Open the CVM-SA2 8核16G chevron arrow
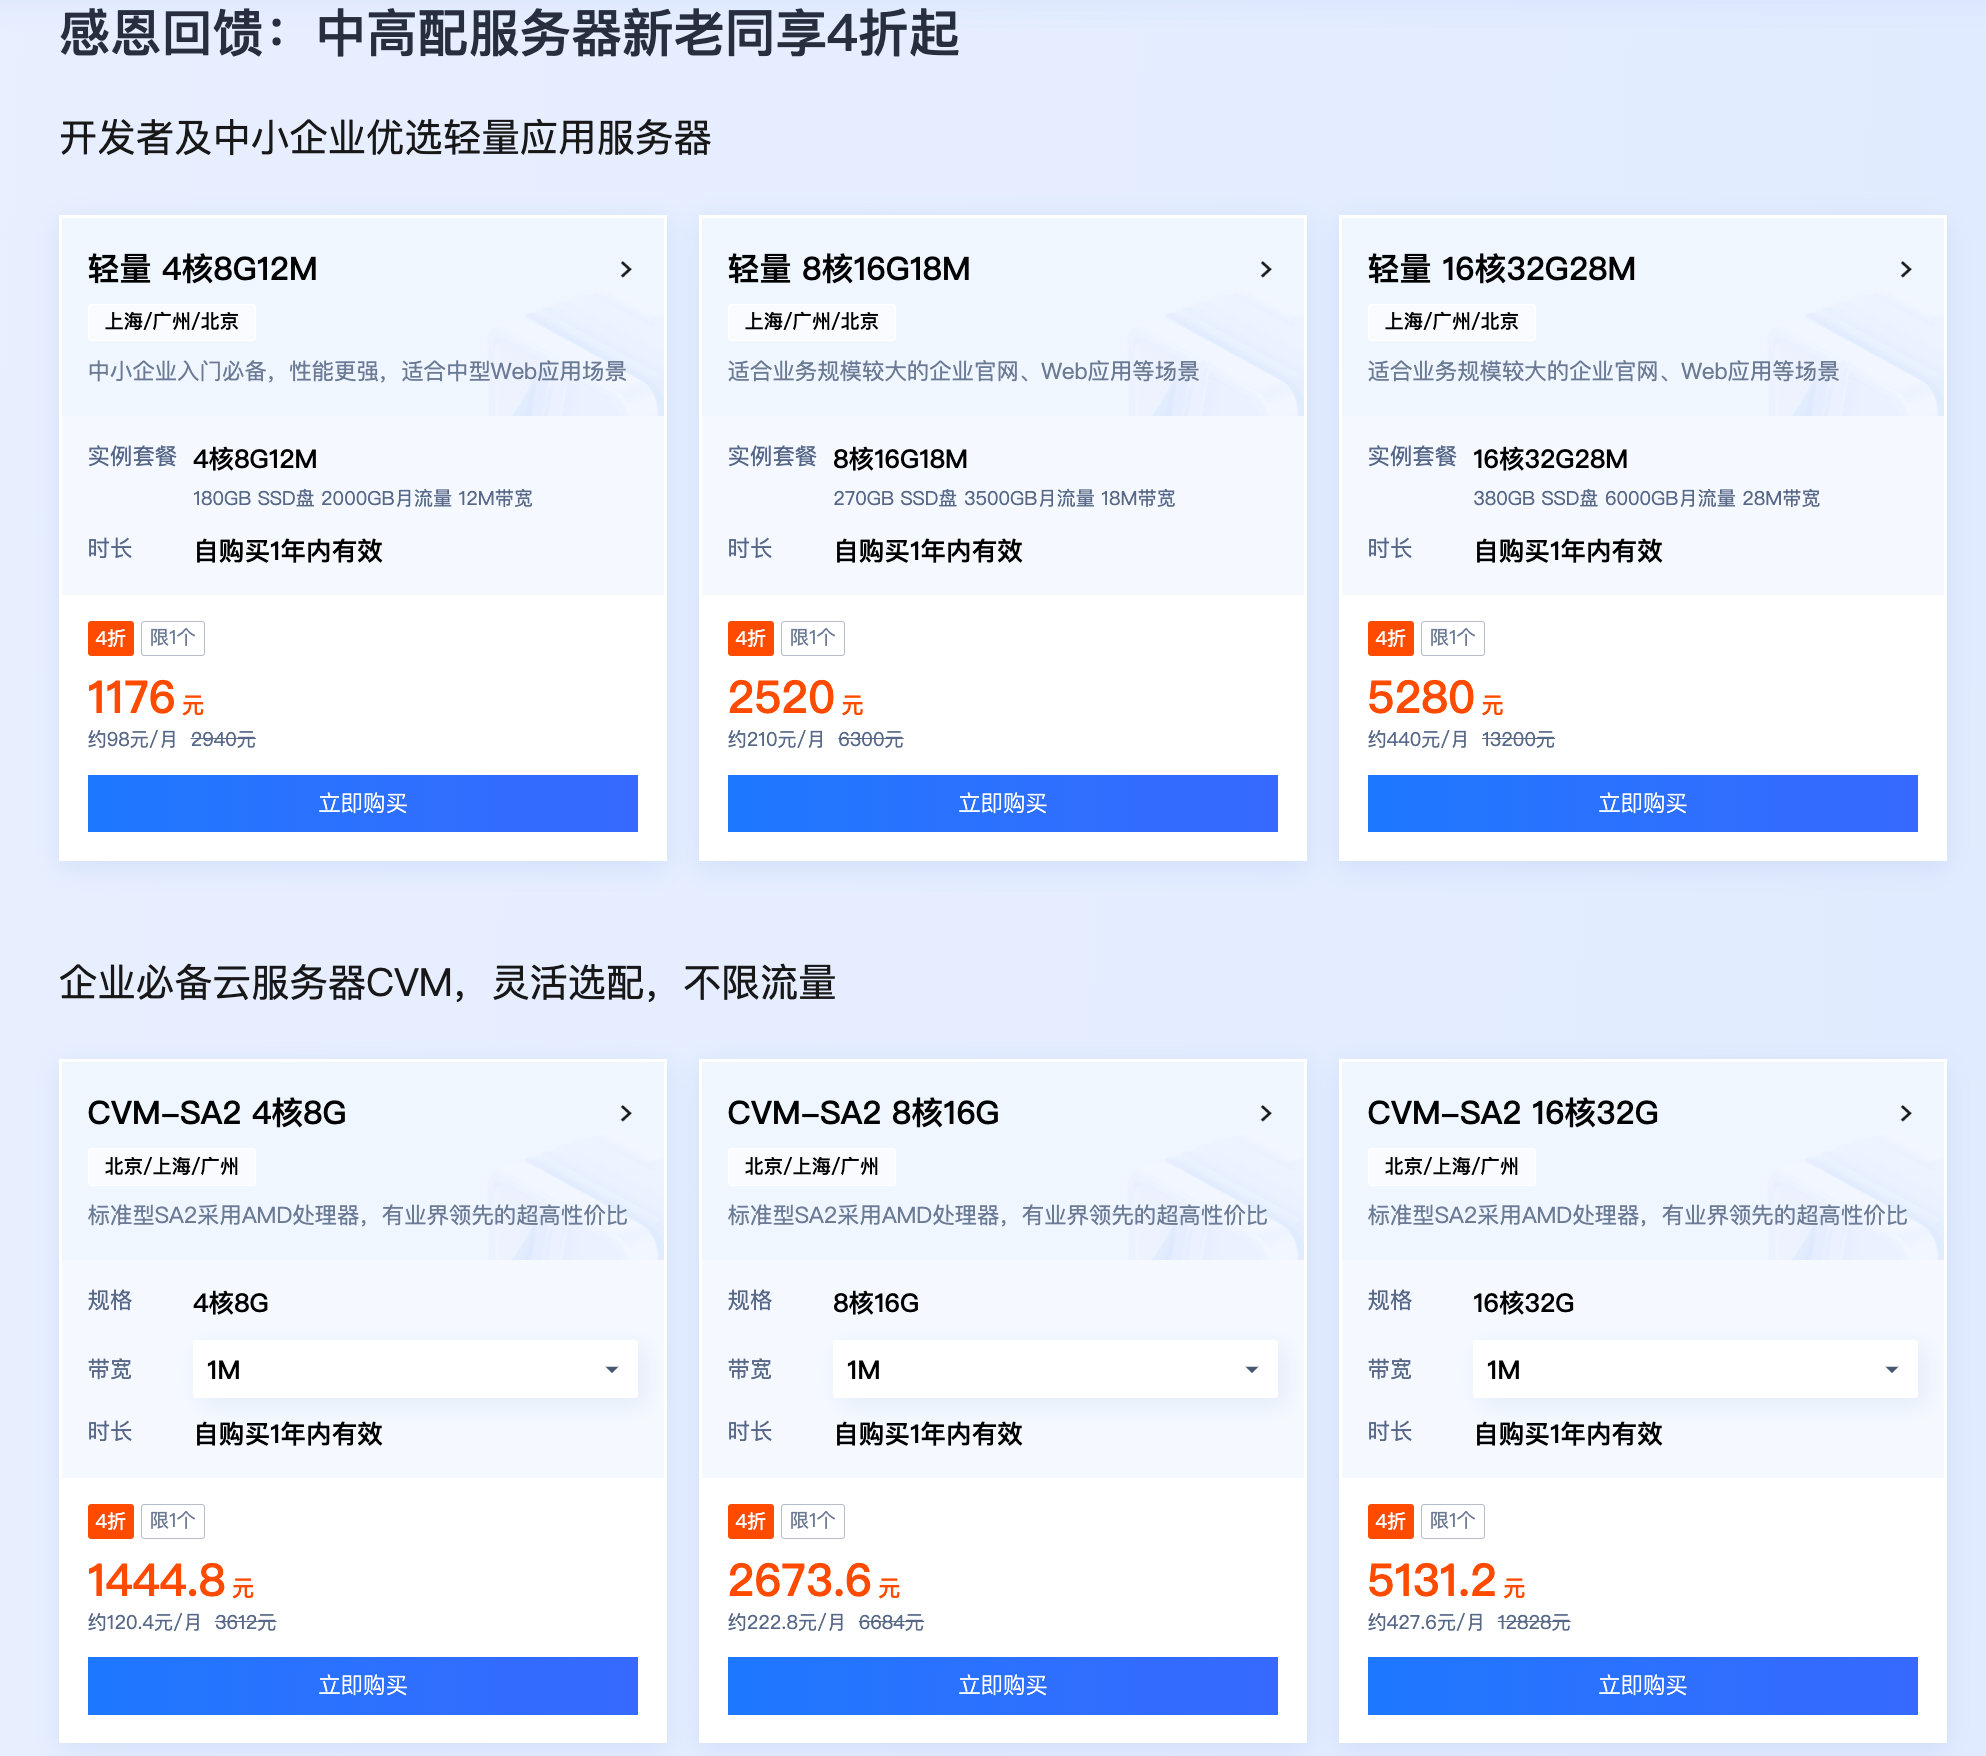This screenshot has height=1756, width=1986. point(1266,1113)
